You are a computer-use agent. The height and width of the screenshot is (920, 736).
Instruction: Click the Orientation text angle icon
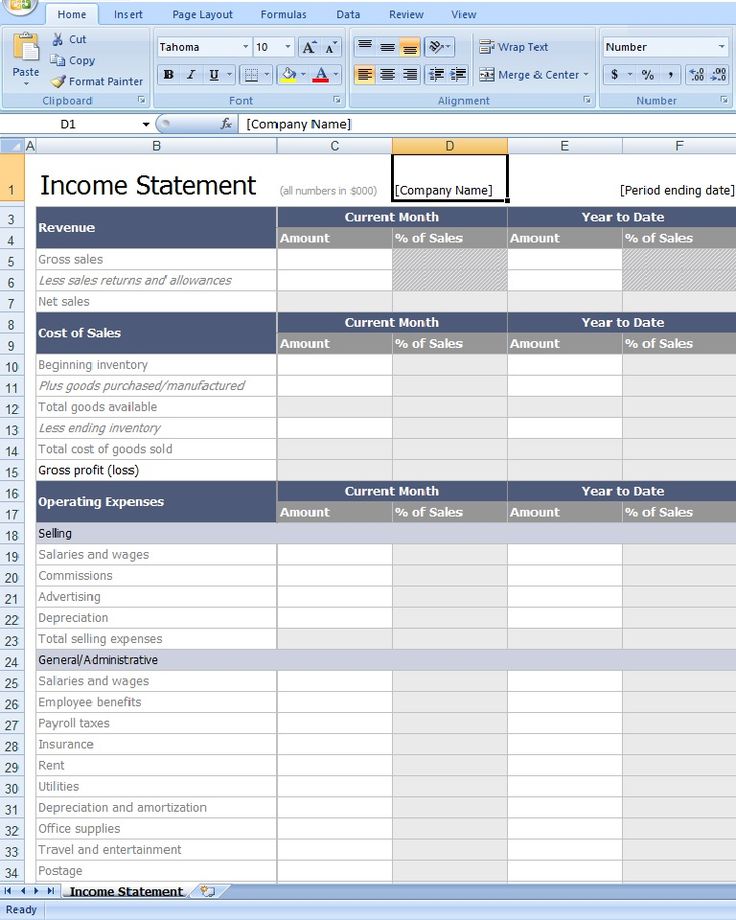(x=435, y=46)
